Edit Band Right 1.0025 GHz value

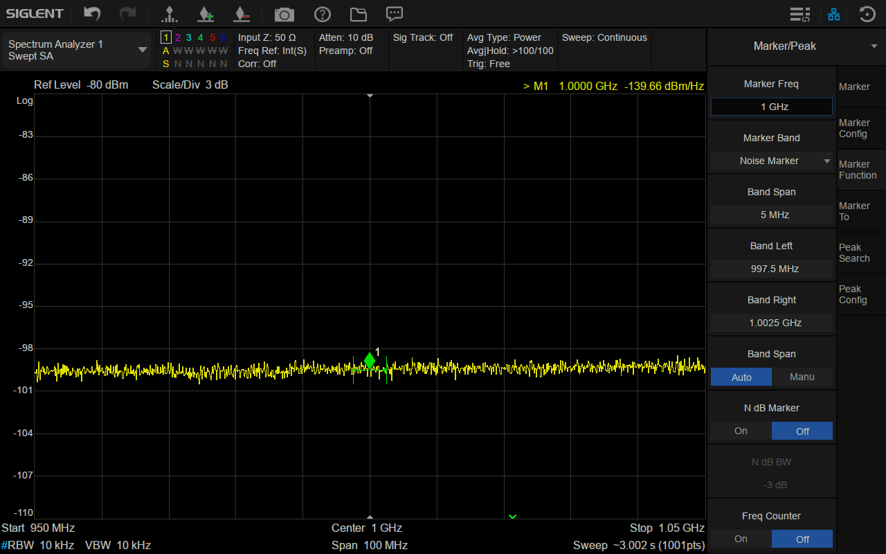(771, 323)
